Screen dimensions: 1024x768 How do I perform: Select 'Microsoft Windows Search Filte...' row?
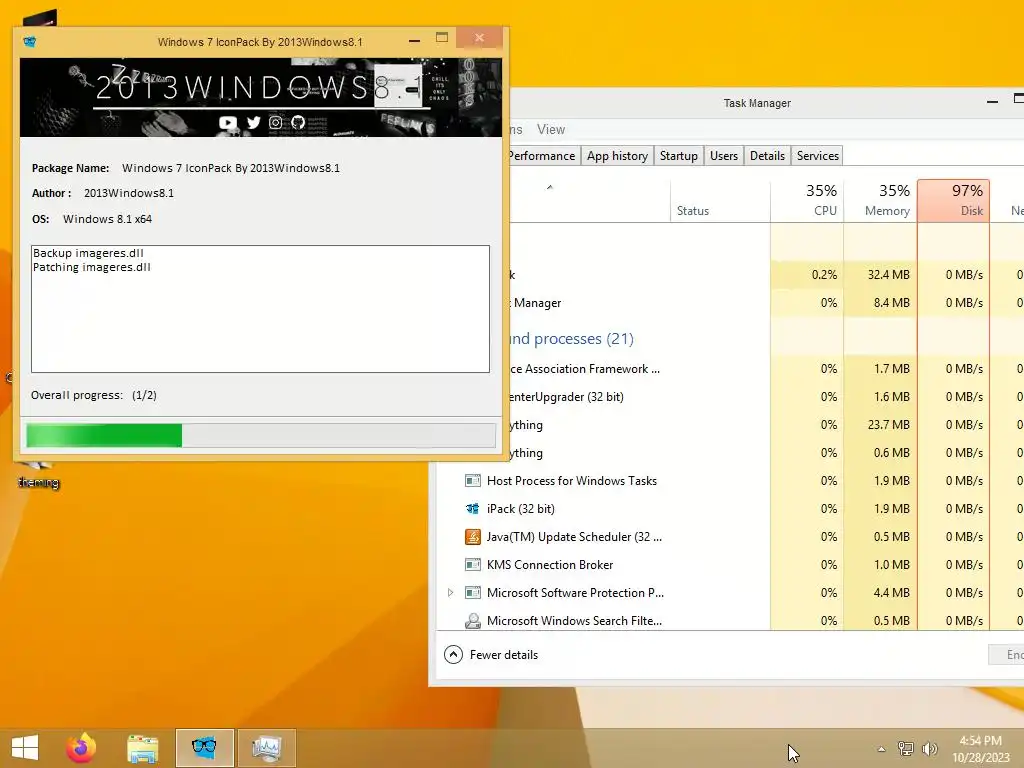(731, 621)
